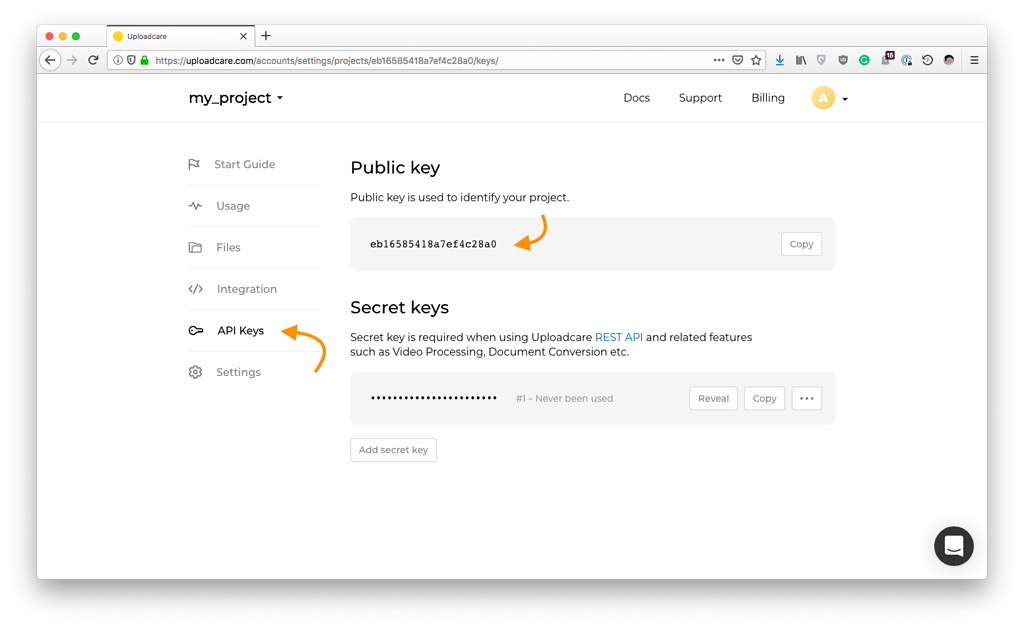
Task: Open Usage via the activity icon
Action: pyautogui.click(x=194, y=206)
